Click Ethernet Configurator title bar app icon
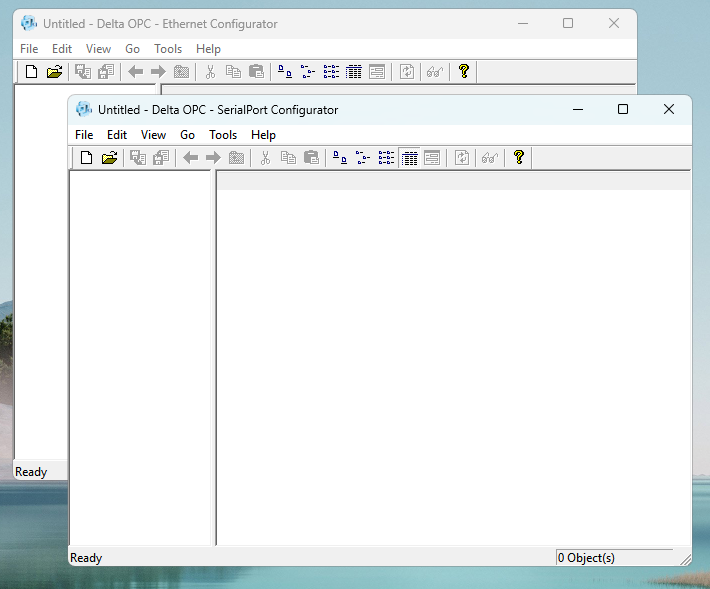Viewport: 710px width, 589px height. click(x=29, y=23)
